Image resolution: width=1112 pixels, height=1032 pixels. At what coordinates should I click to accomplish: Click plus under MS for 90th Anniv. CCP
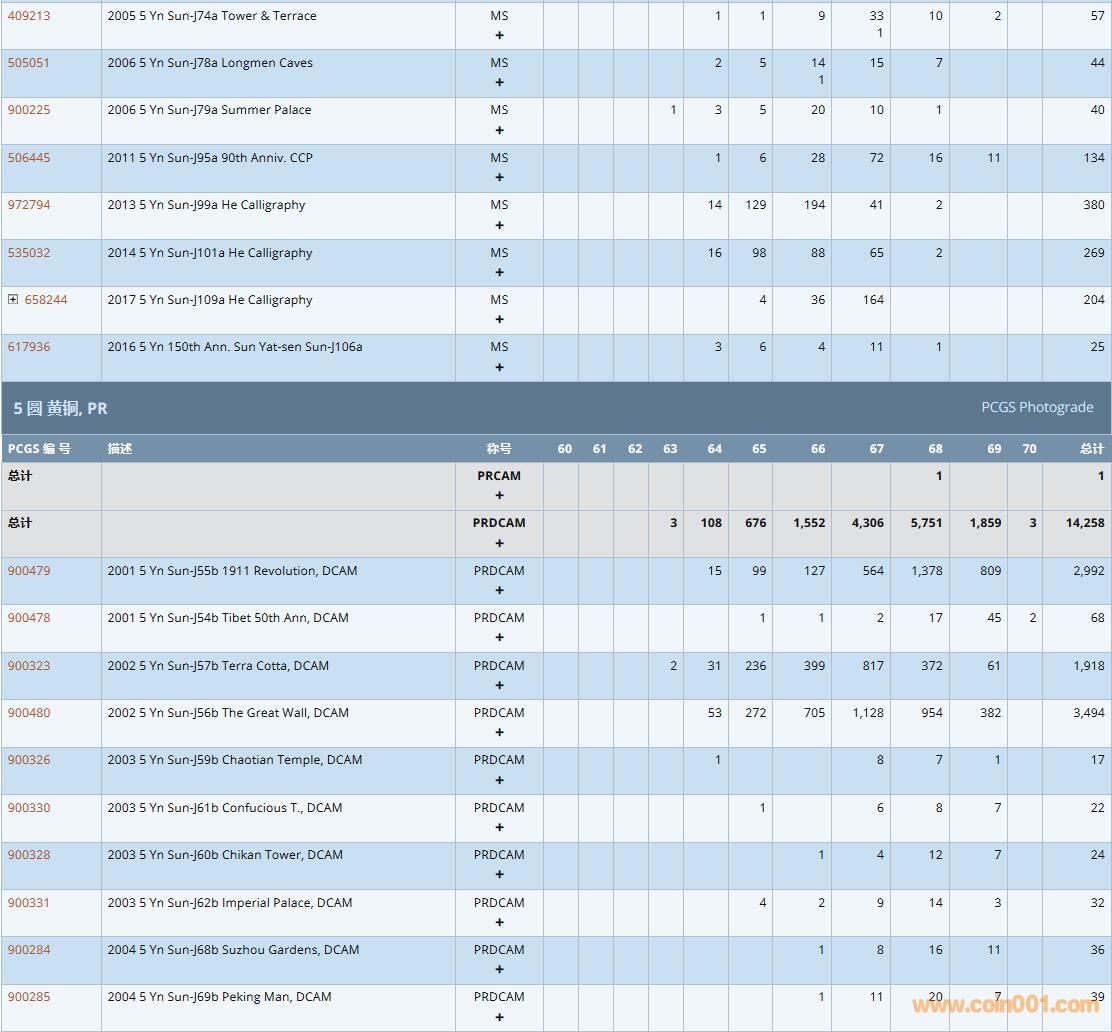pos(499,177)
